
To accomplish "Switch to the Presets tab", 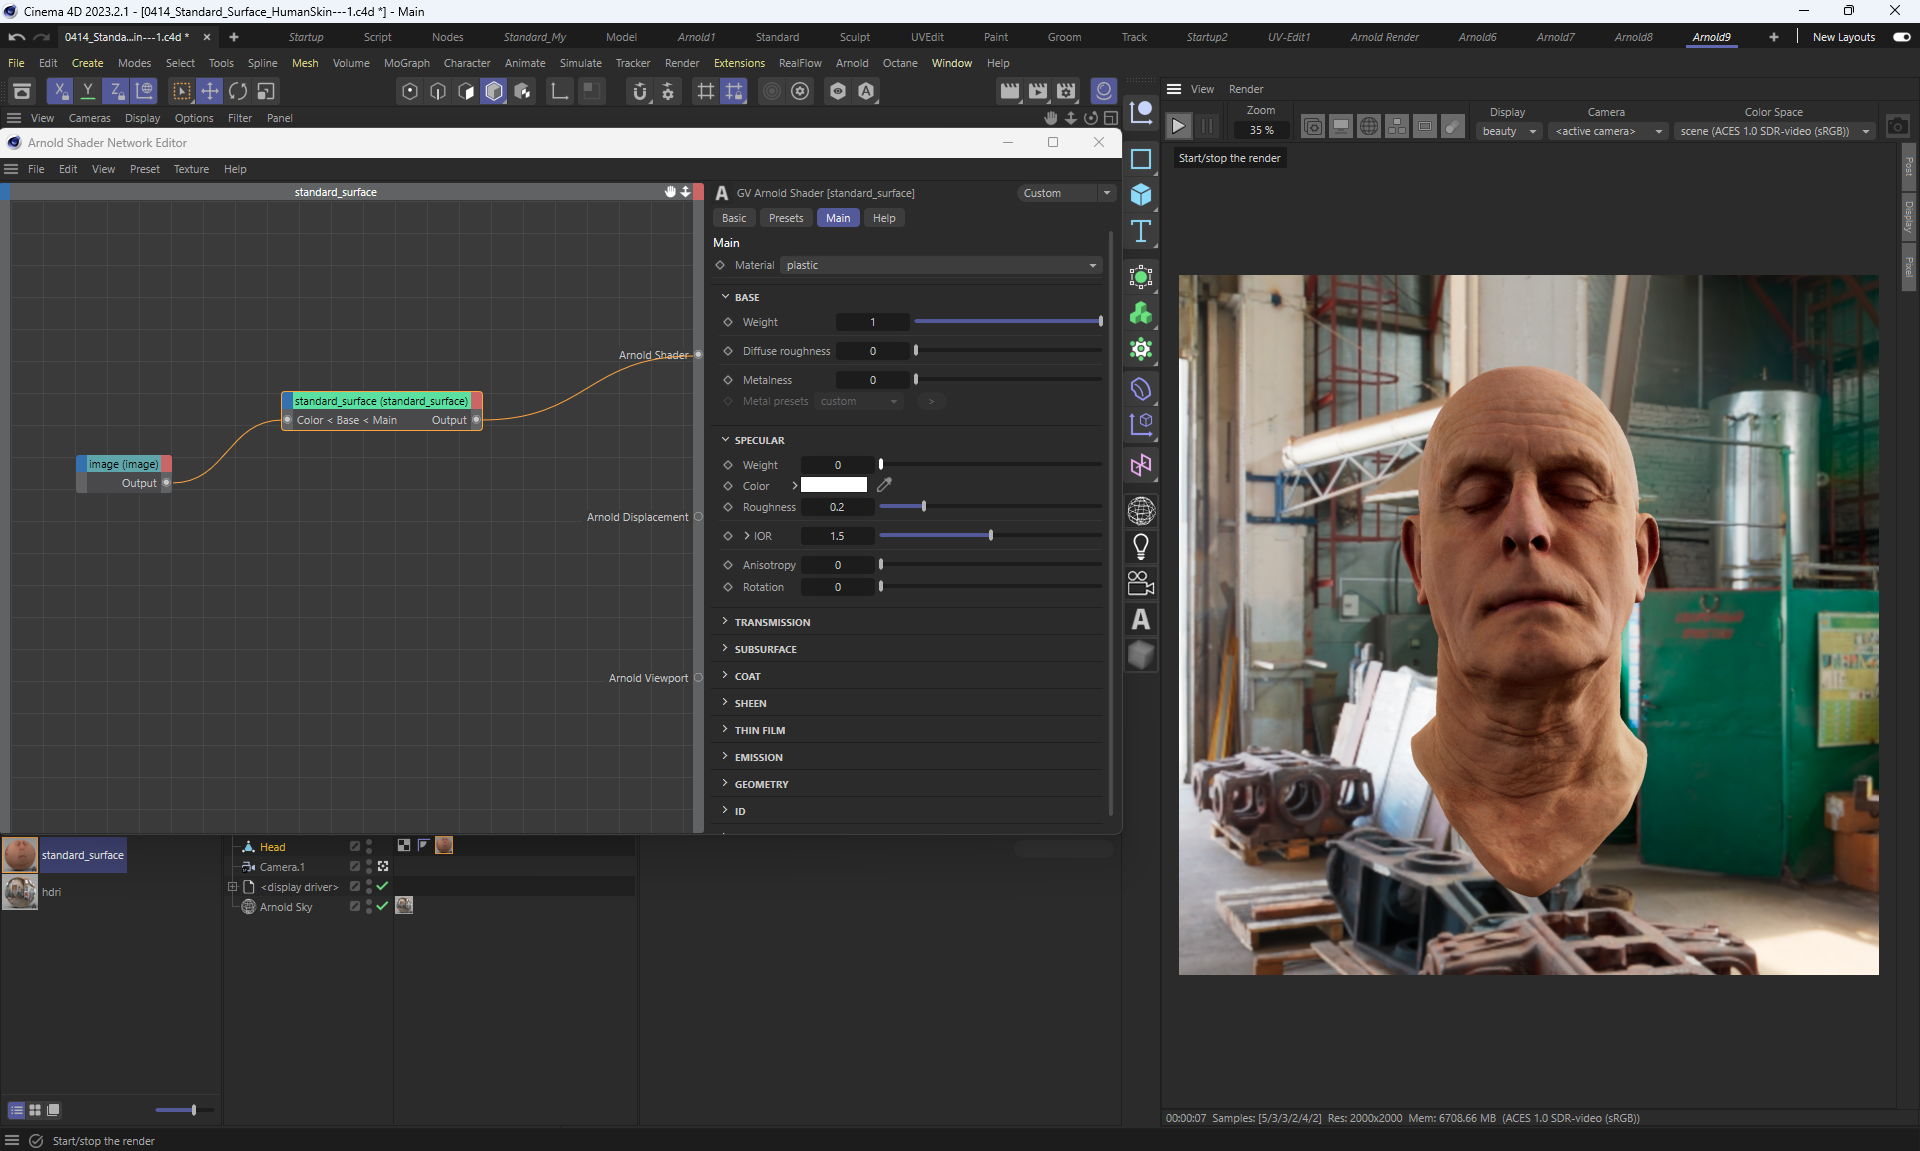I will (785, 218).
